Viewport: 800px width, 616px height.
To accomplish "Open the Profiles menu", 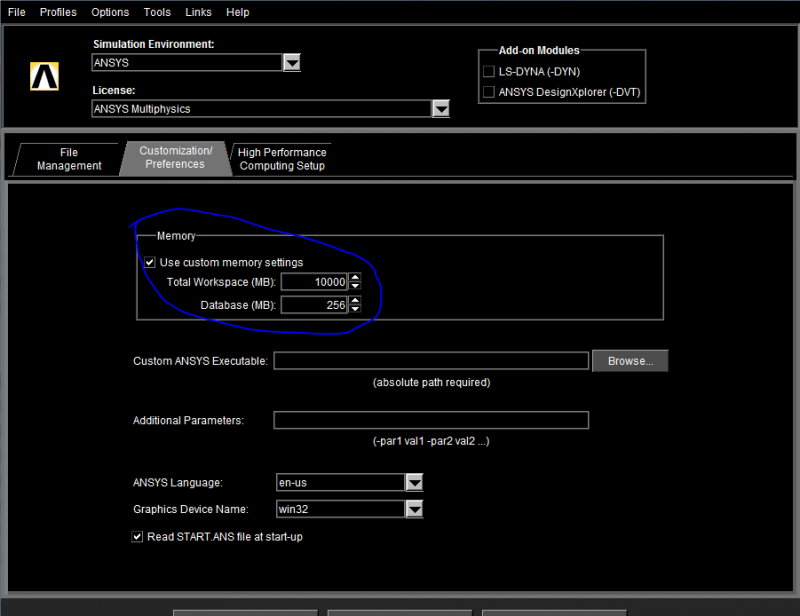I will pos(58,12).
